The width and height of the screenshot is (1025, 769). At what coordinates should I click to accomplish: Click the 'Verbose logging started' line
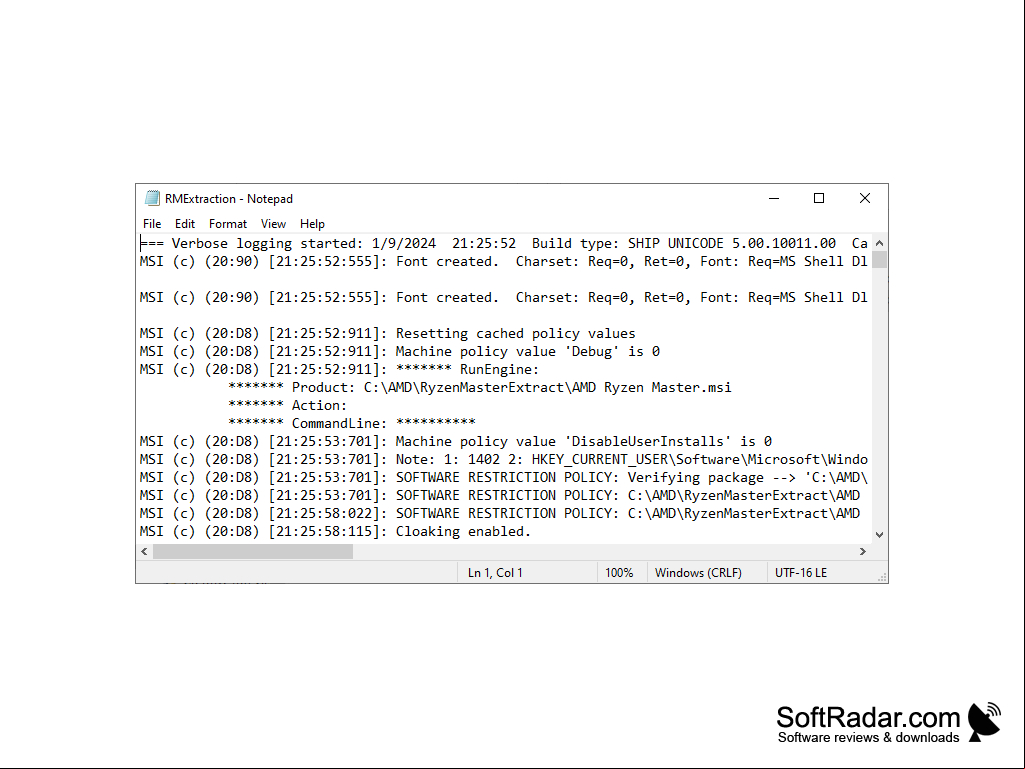[503, 243]
